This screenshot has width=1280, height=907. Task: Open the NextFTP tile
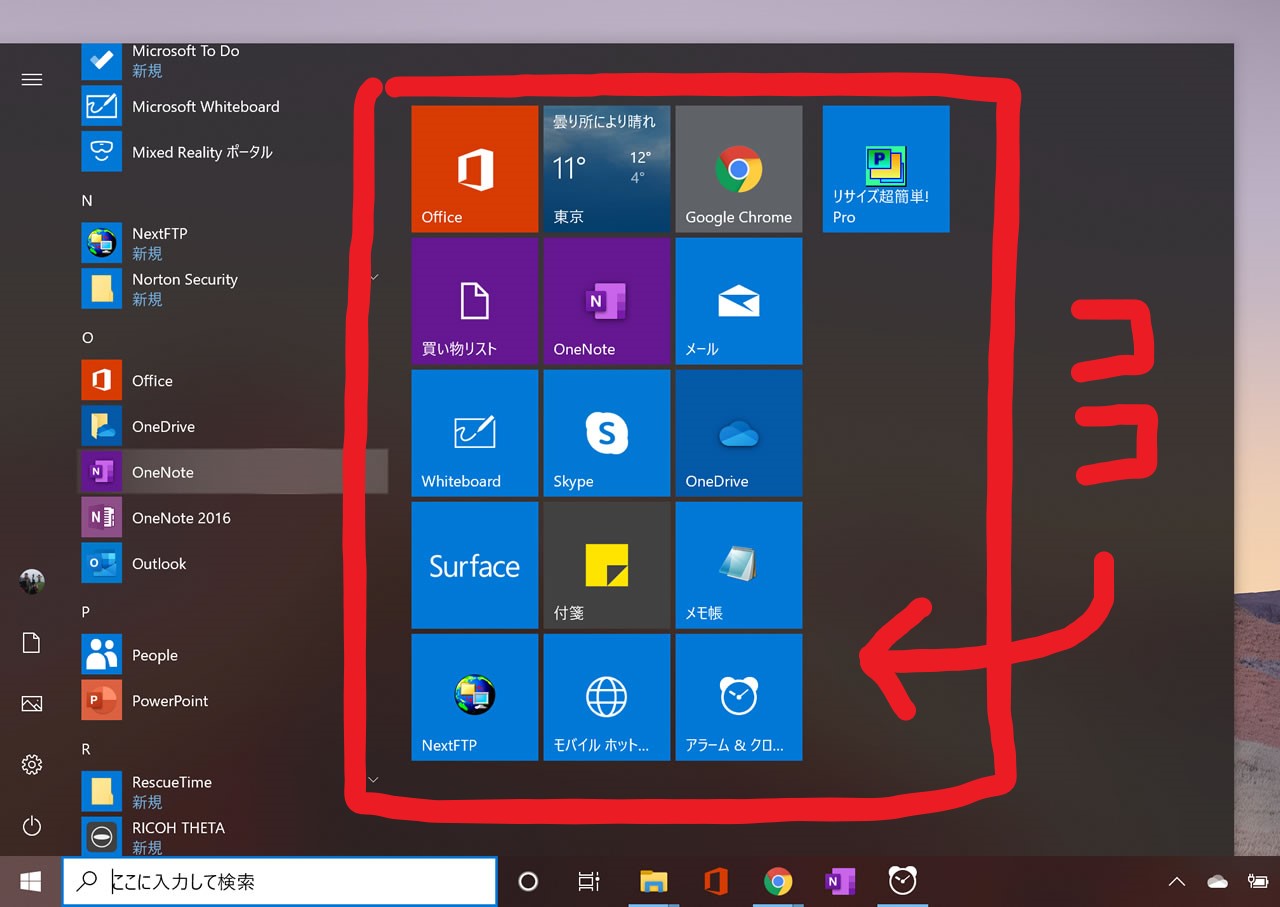tap(474, 697)
